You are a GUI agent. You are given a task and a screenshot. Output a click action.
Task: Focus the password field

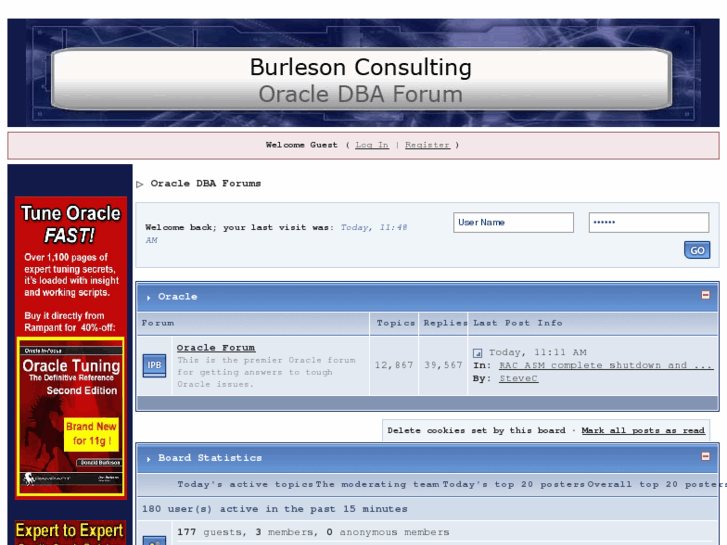[x=649, y=223]
